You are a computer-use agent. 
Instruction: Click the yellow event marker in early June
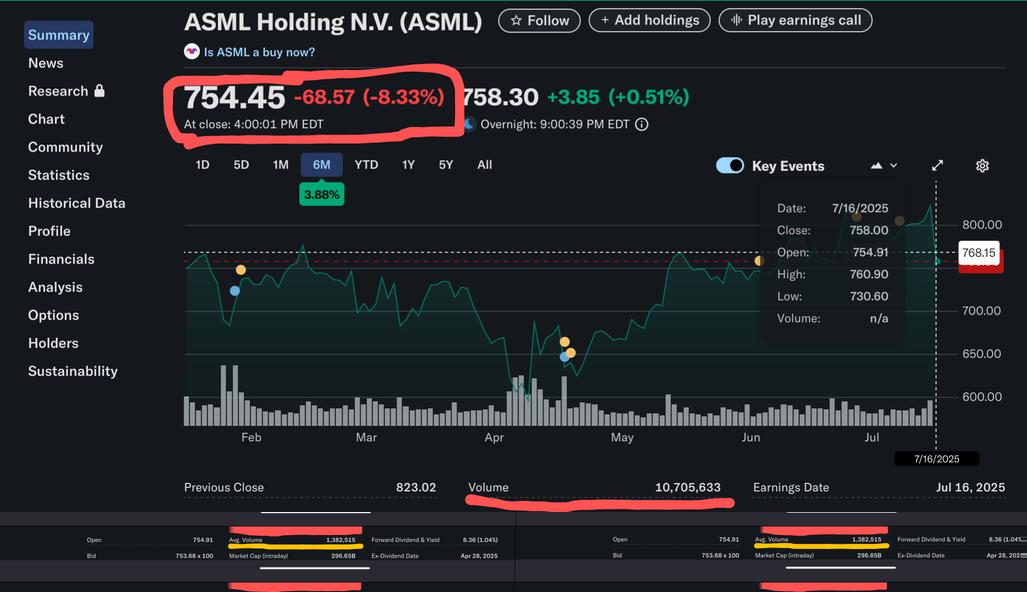[759, 261]
